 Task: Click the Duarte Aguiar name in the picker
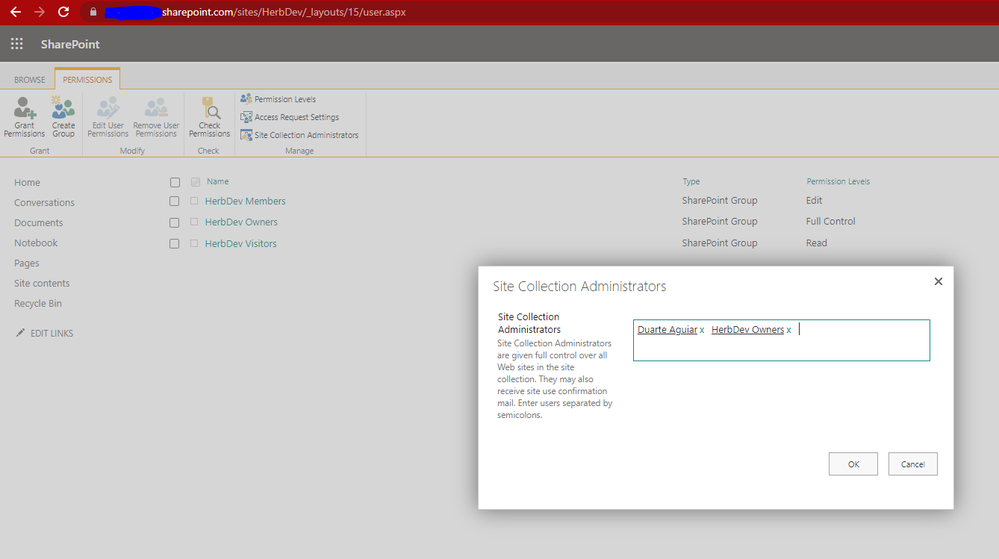(667, 330)
